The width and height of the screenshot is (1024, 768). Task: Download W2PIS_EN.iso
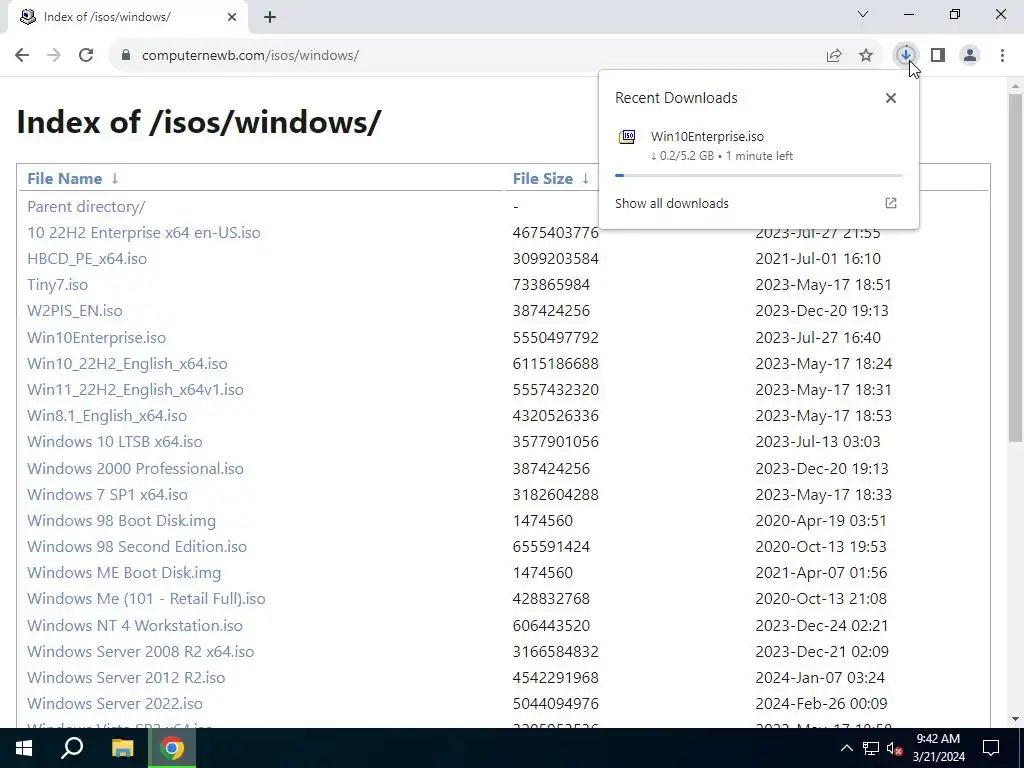(74, 311)
